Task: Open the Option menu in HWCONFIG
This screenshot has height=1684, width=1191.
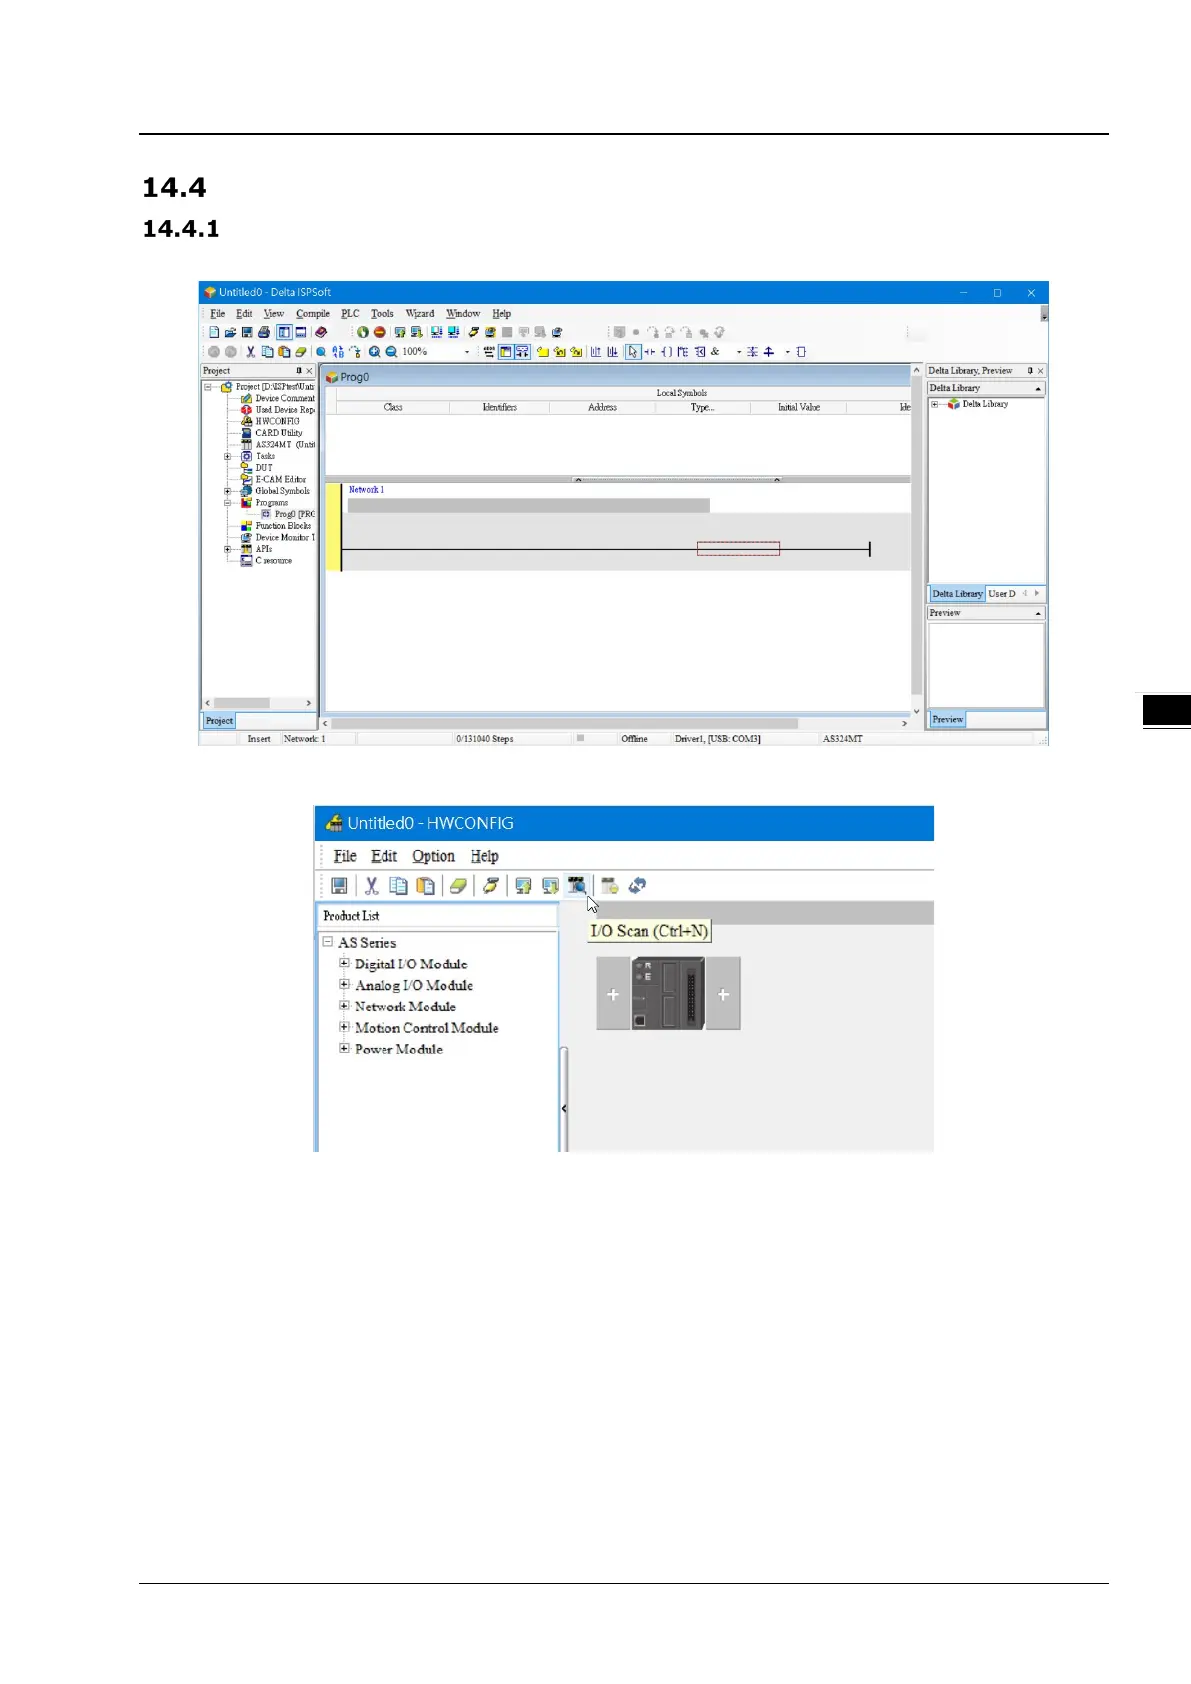Action: tap(433, 856)
